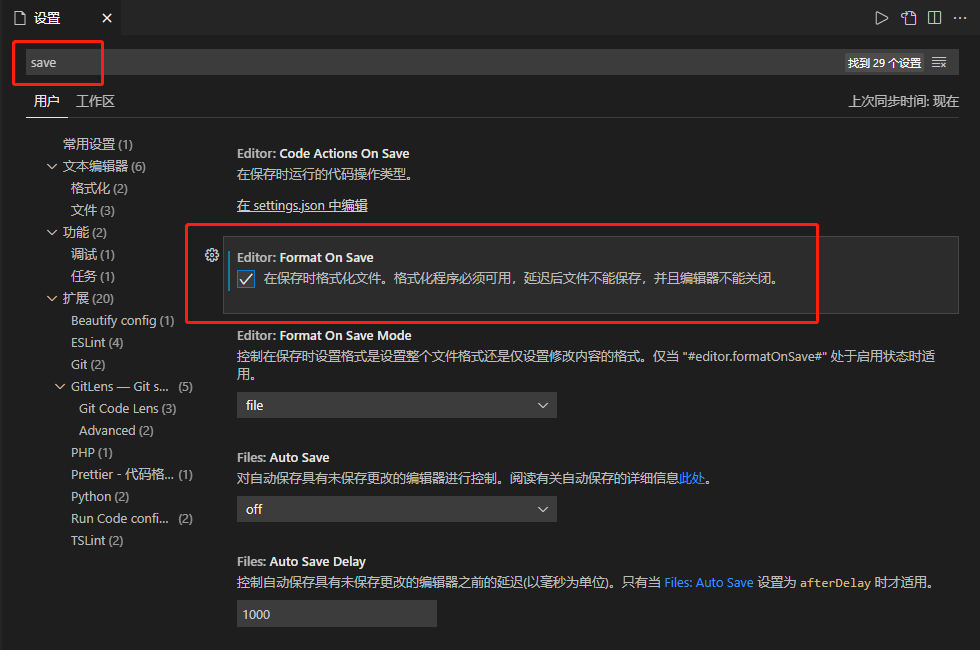
Task: Close the 设置 tab
Action: pyautogui.click(x=107, y=18)
